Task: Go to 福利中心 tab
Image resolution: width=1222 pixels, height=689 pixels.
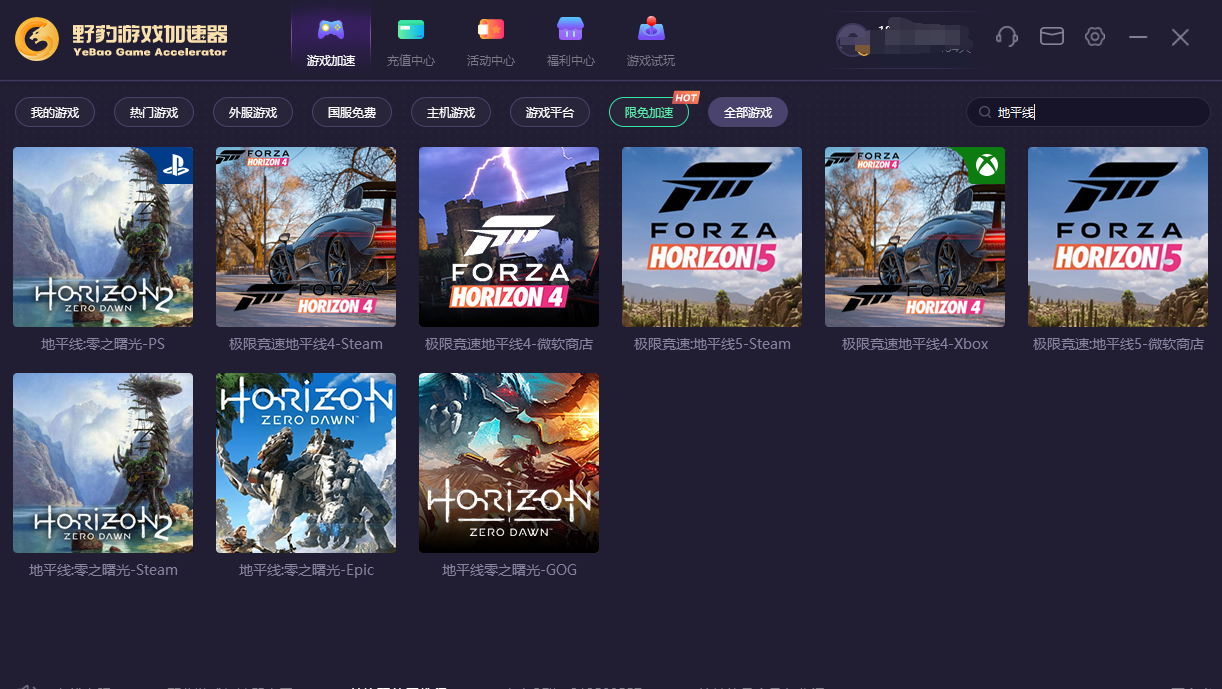Action: [571, 41]
